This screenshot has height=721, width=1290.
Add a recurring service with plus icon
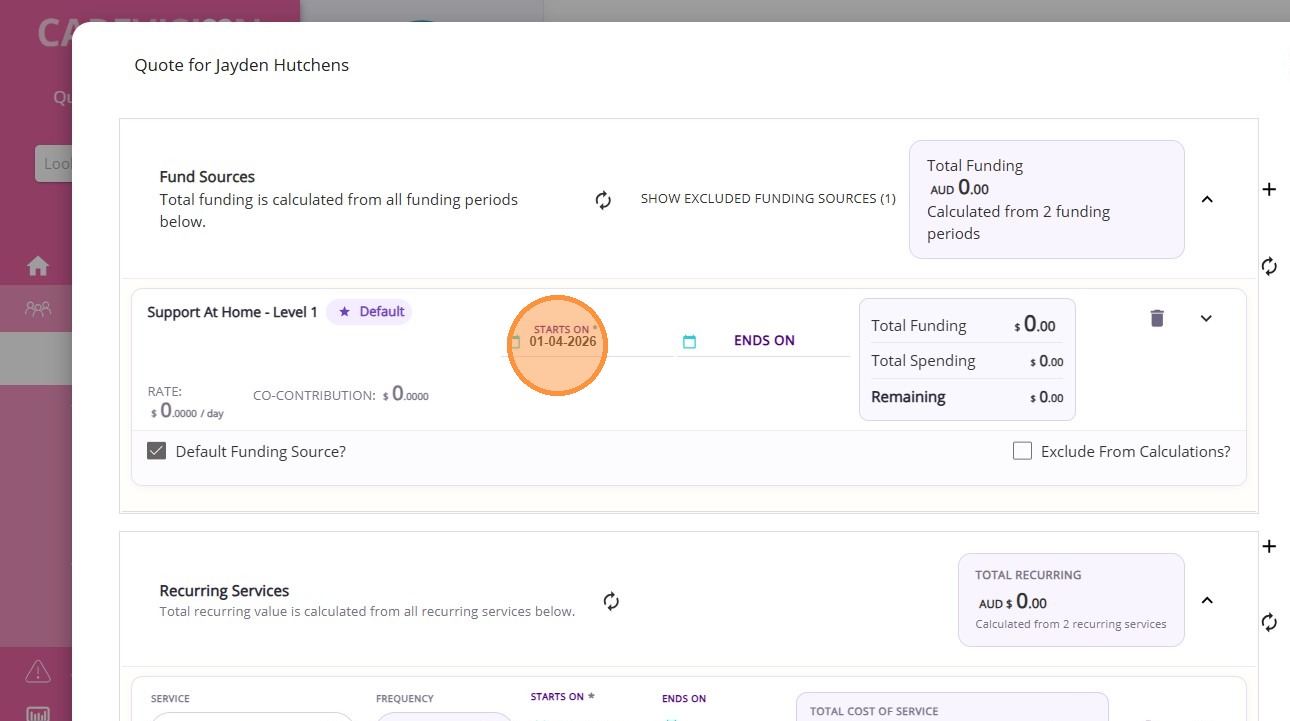click(x=1269, y=546)
